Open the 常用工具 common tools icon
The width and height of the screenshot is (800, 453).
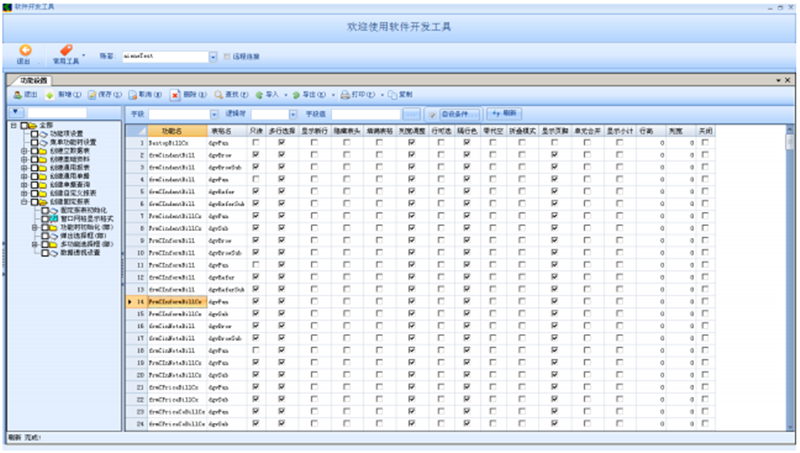pyautogui.click(x=66, y=50)
